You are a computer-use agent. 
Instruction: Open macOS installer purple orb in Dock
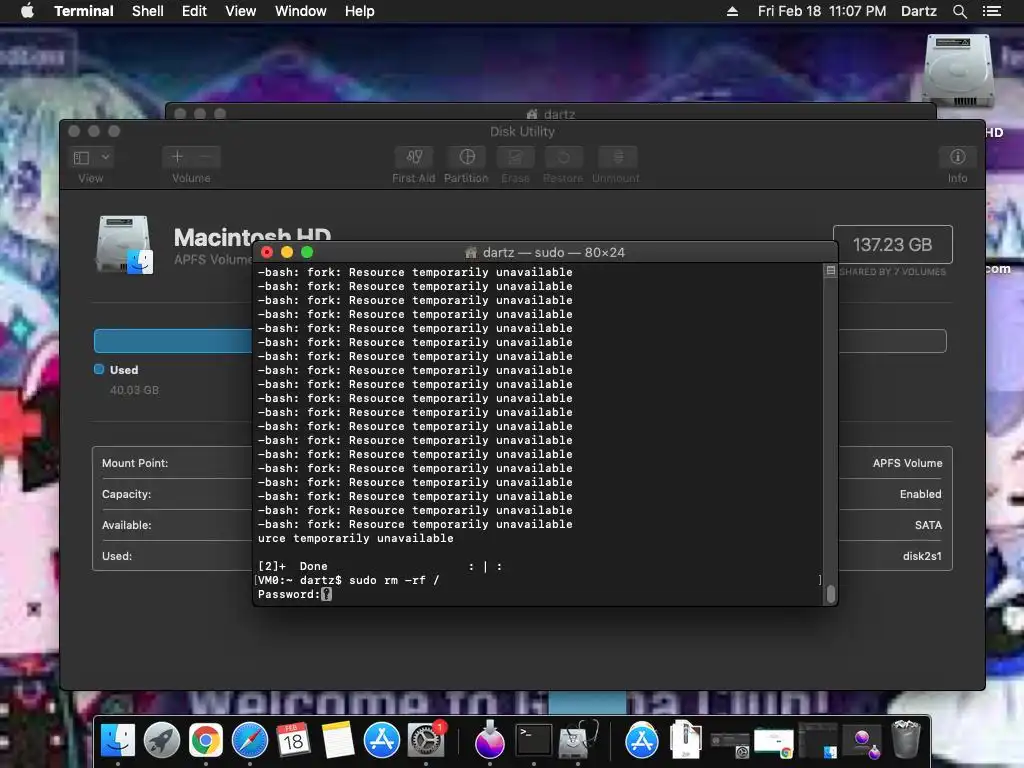click(489, 740)
